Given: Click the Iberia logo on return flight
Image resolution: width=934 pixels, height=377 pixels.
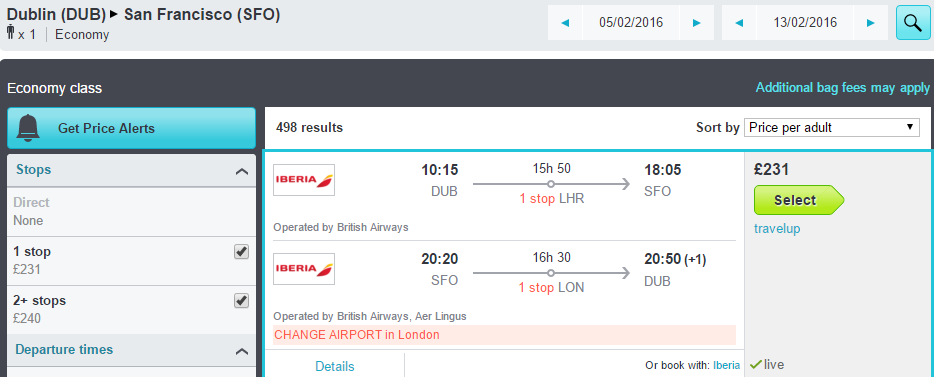Looking at the screenshot, I should pos(304,269).
